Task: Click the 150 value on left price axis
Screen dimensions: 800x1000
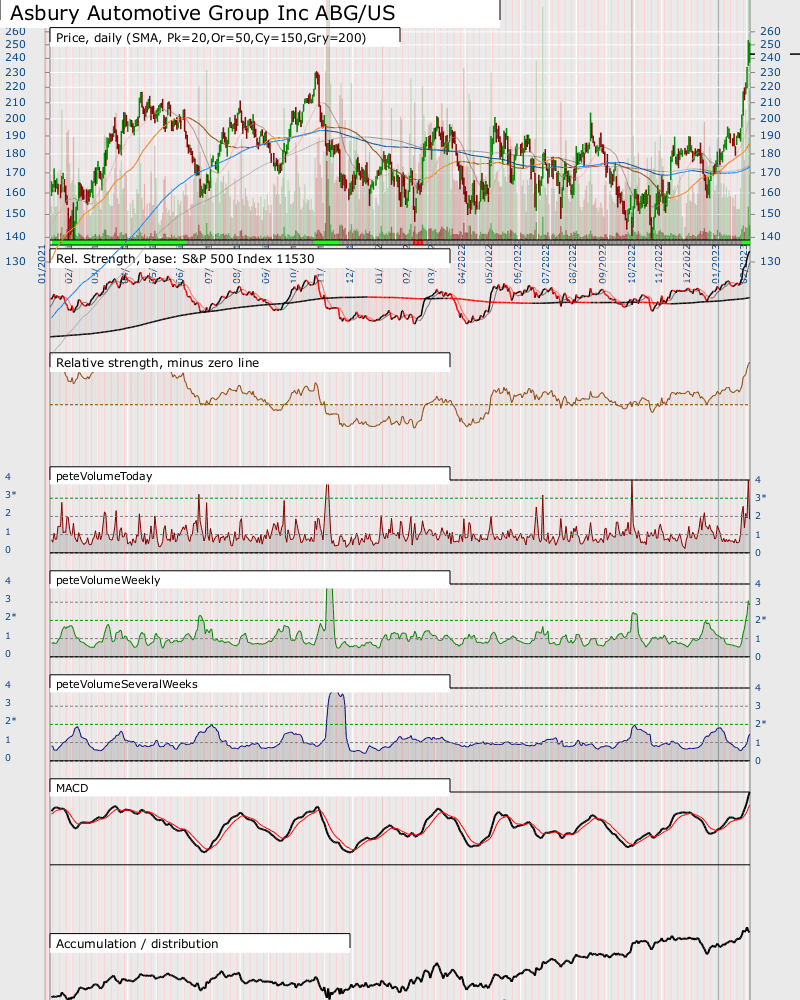Action: click(x=15, y=213)
